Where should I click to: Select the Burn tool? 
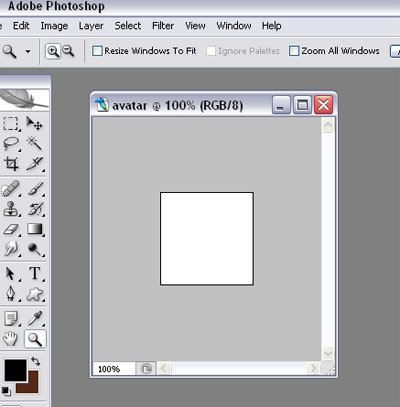click(34, 249)
